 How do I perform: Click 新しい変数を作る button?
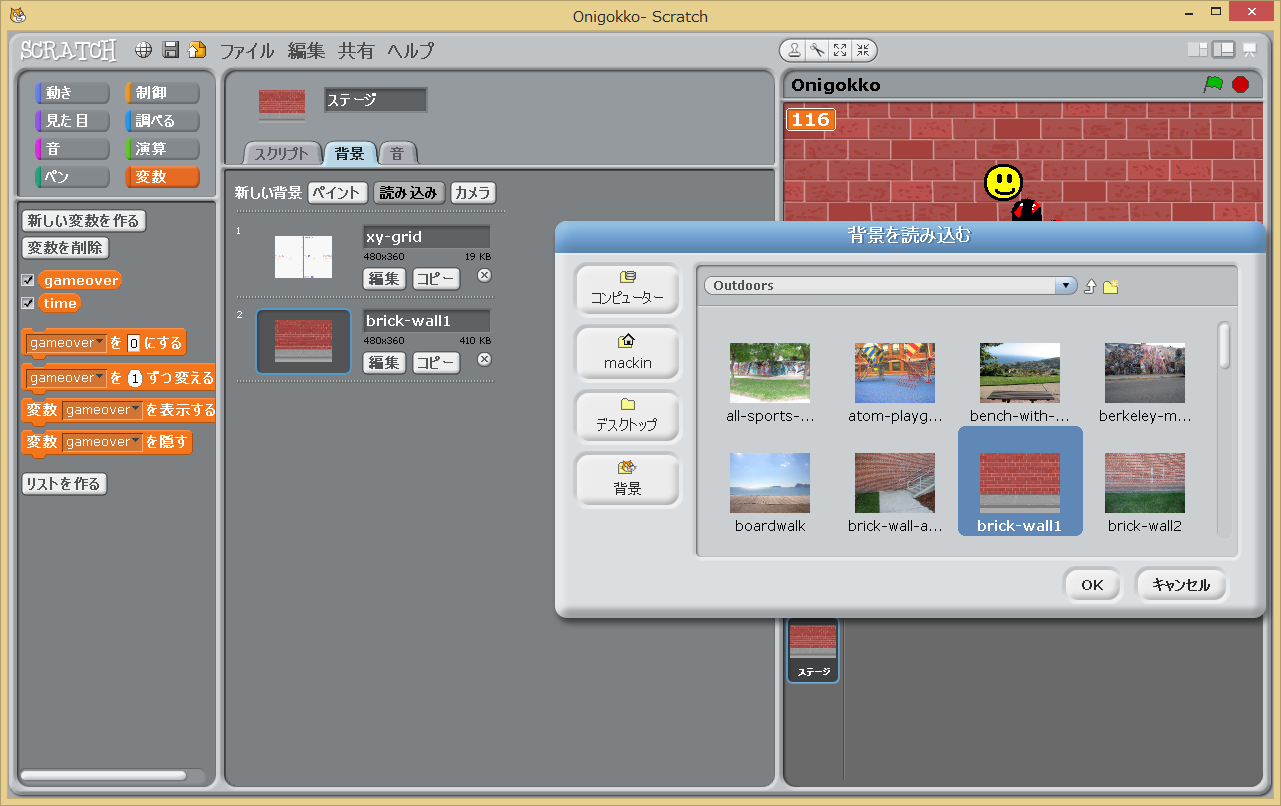84,221
